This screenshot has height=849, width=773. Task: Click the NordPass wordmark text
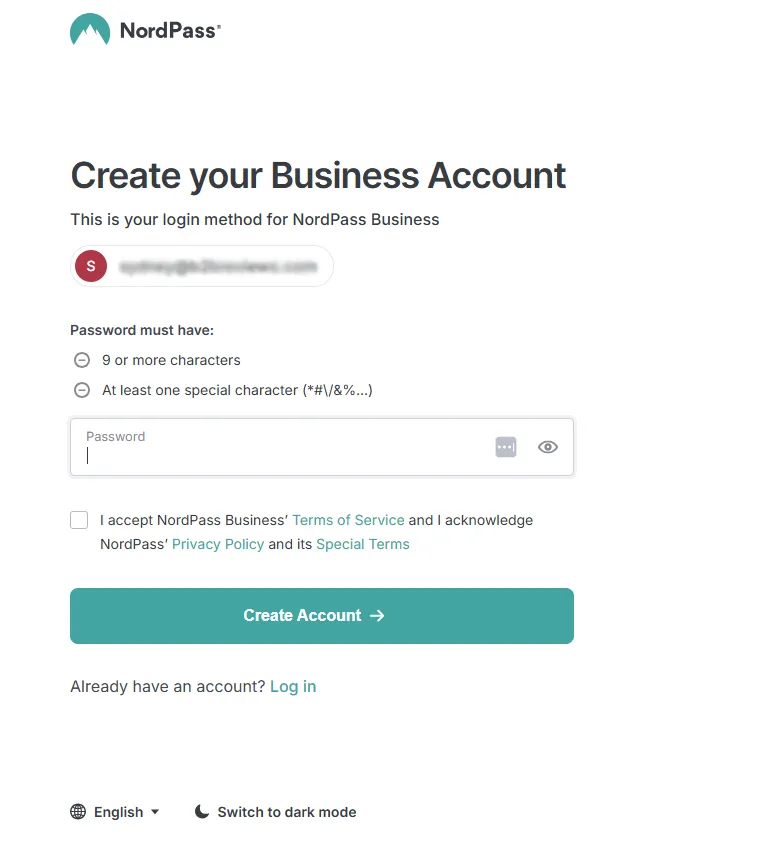click(169, 30)
